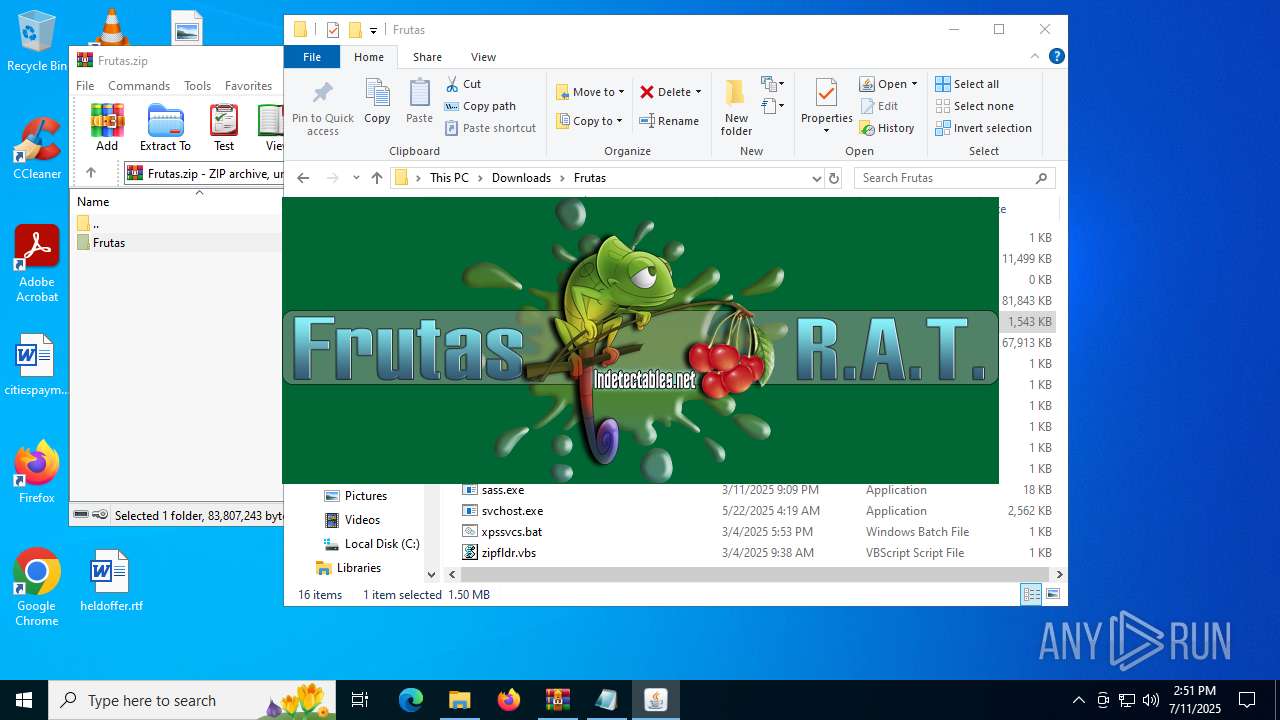Click Invert selection
1280x720 pixels.
pyautogui.click(x=983, y=128)
